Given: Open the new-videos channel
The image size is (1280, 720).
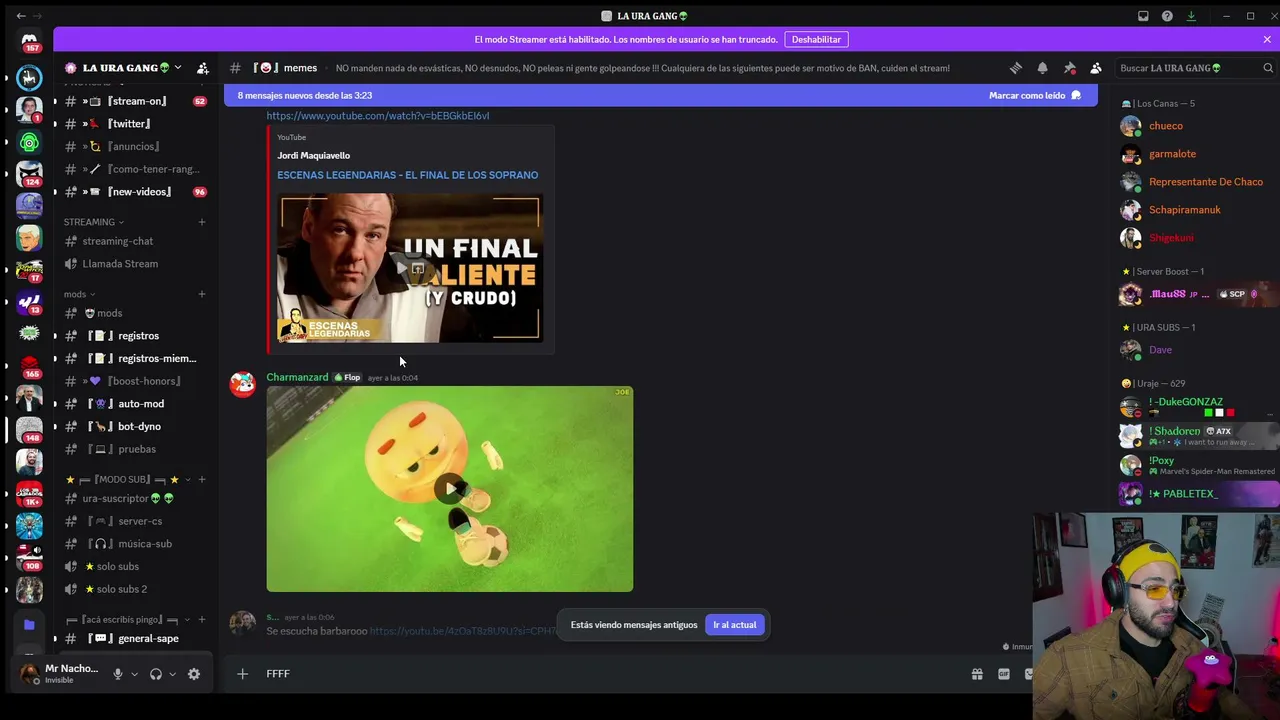Looking at the screenshot, I should [135, 192].
